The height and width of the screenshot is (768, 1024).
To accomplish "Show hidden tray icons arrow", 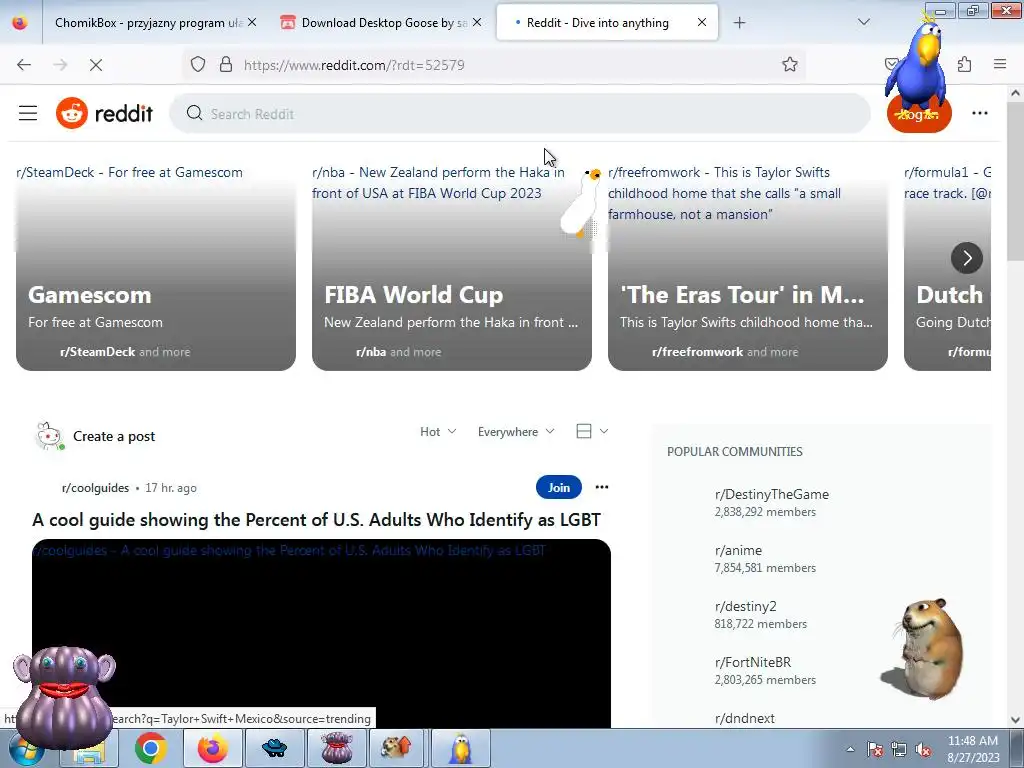I will tap(850, 750).
